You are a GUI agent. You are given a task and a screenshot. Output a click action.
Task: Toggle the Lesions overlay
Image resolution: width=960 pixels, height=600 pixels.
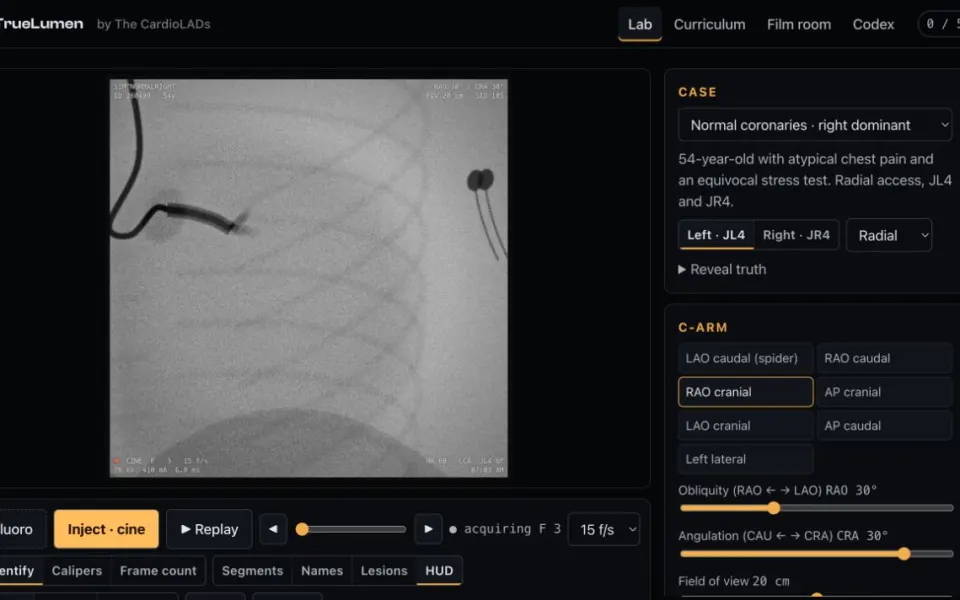(x=384, y=571)
